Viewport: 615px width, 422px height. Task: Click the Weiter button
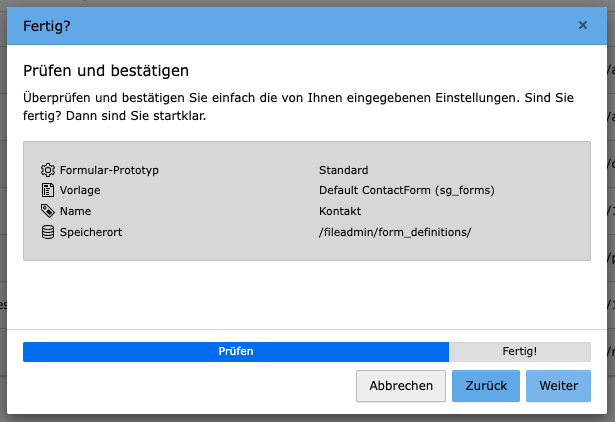[x=558, y=386]
